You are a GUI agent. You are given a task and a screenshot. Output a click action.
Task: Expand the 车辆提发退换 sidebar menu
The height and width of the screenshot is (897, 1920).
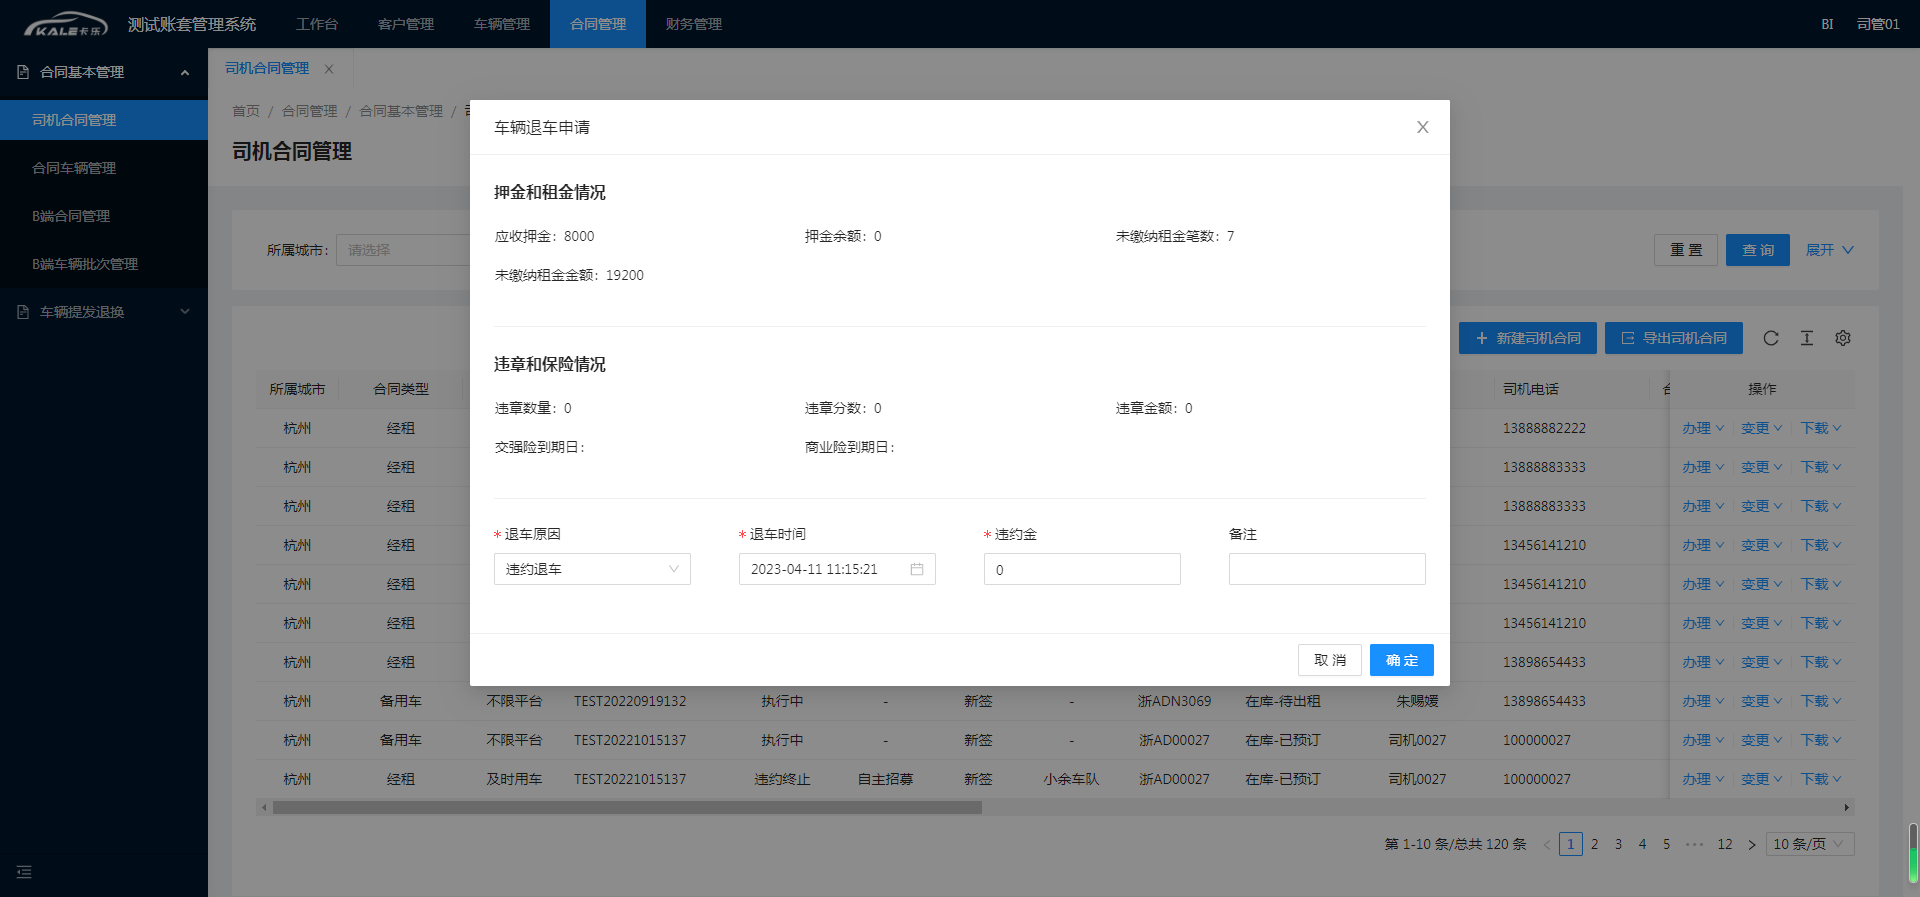[103, 312]
